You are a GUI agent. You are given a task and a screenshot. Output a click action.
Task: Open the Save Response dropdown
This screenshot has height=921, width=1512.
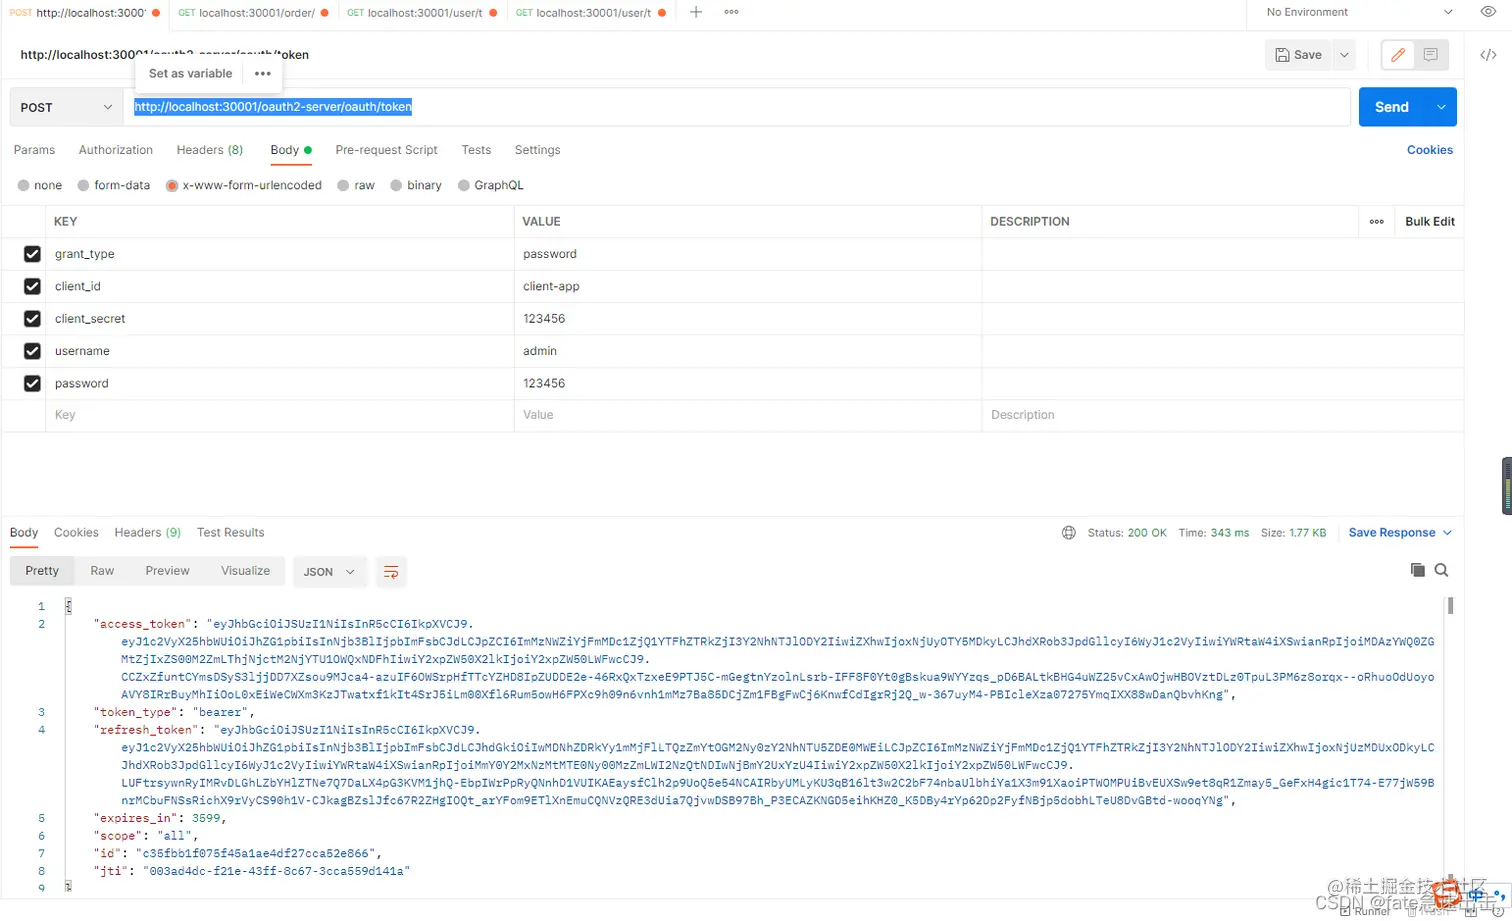click(x=1400, y=533)
